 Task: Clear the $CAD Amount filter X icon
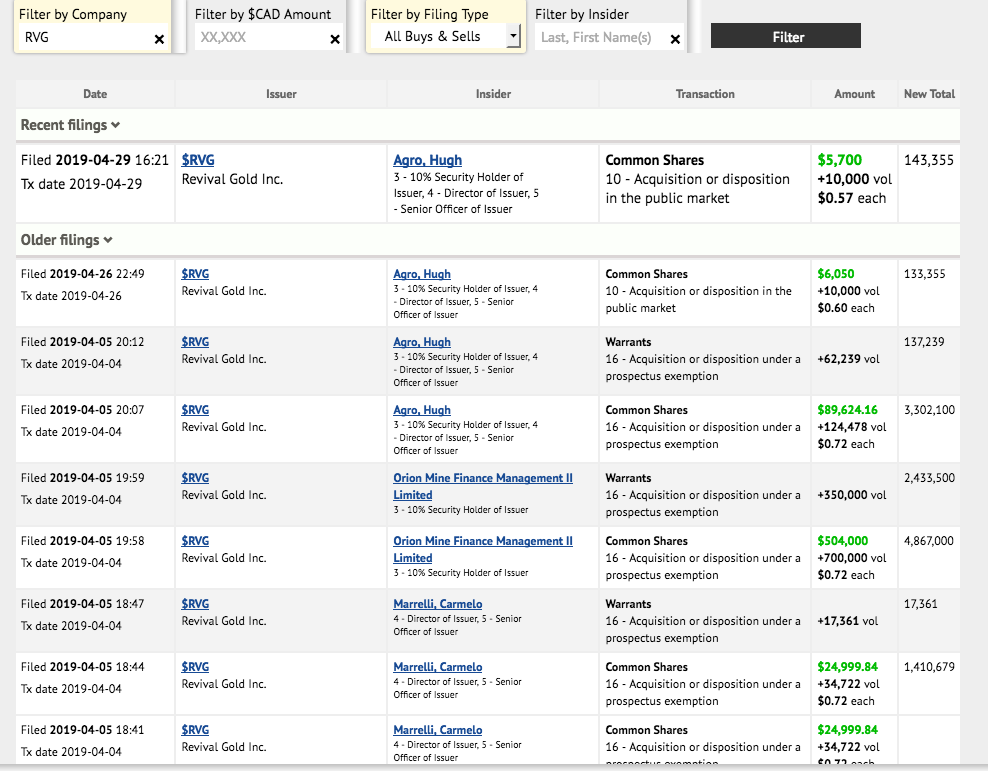[x=334, y=39]
